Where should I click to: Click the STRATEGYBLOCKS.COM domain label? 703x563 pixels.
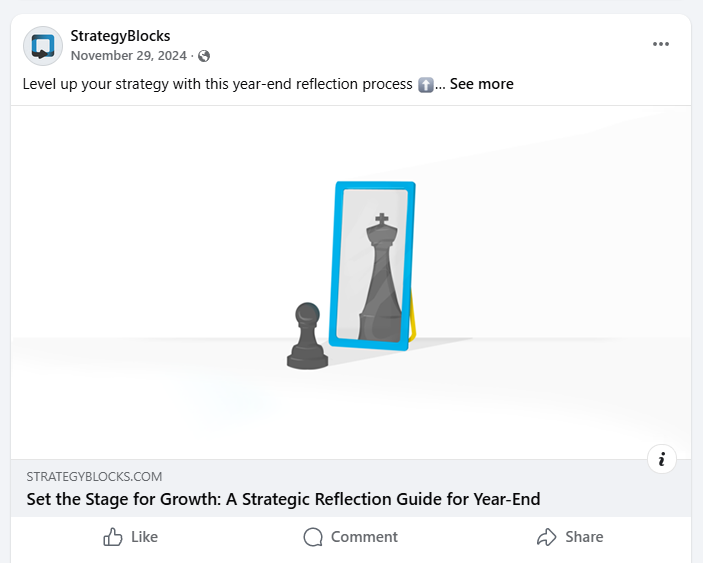(x=94, y=476)
